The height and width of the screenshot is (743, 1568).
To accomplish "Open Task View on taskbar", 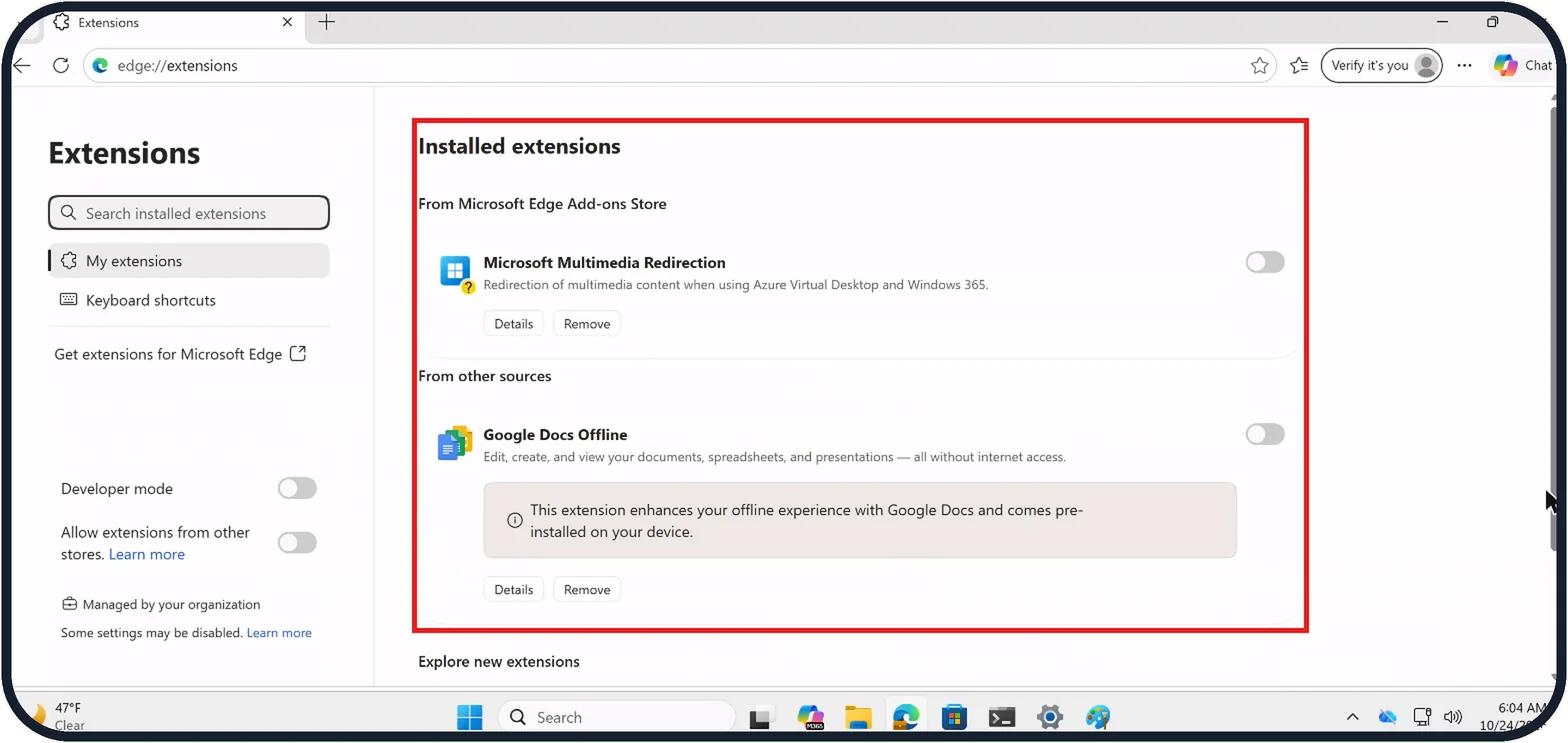I will coord(763,717).
